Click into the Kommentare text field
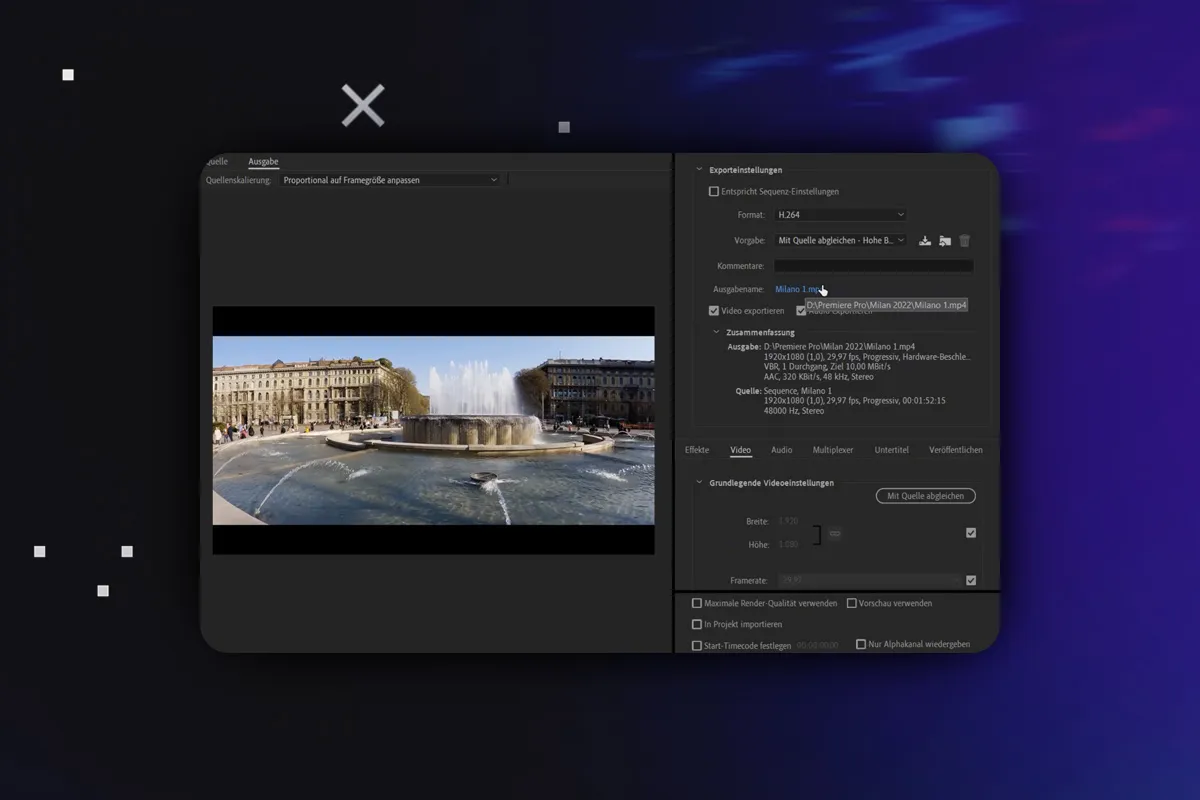Image resolution: width=1200 pixels, height=800 pixels. click(x=873, y=266)
